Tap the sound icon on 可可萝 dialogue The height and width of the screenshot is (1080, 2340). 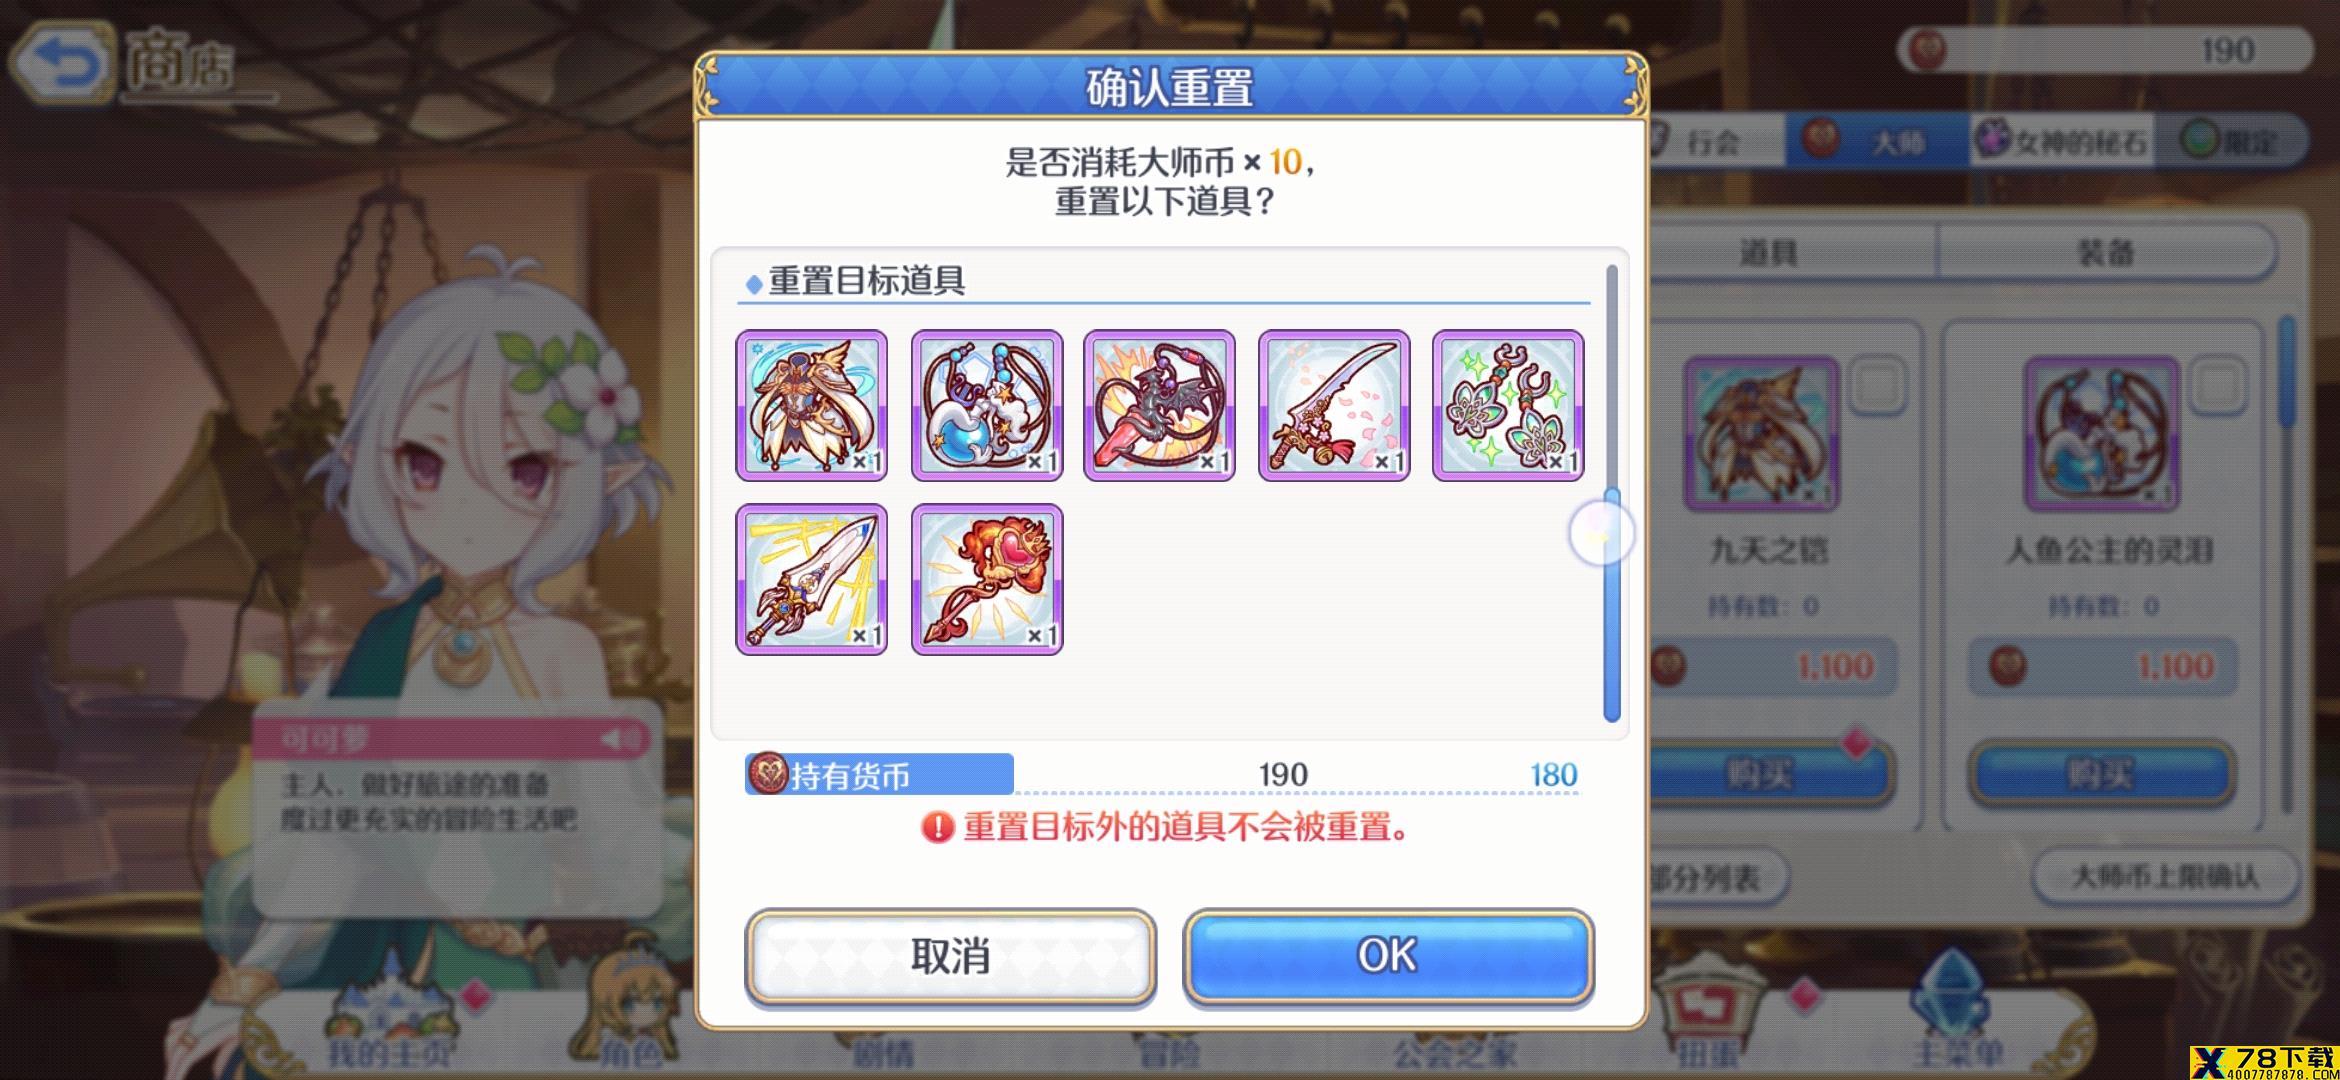[x=620, y=739]
